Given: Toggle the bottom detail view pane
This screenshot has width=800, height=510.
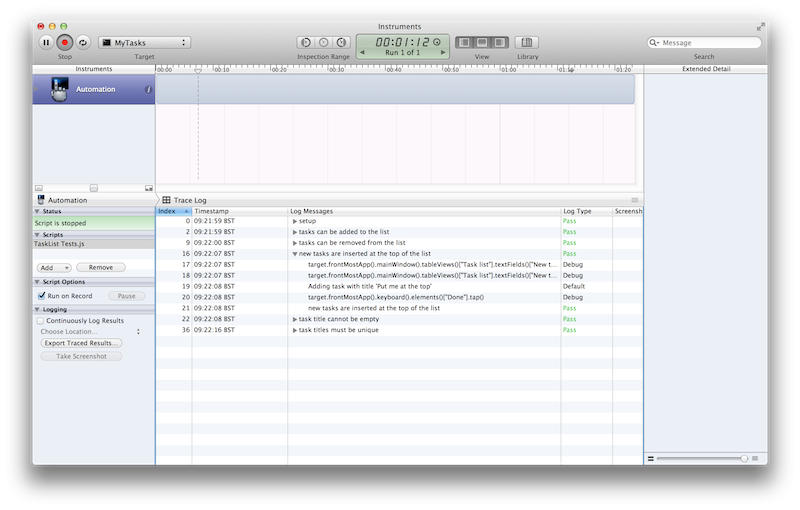Looking at the screenshot, I should point(482,42).
